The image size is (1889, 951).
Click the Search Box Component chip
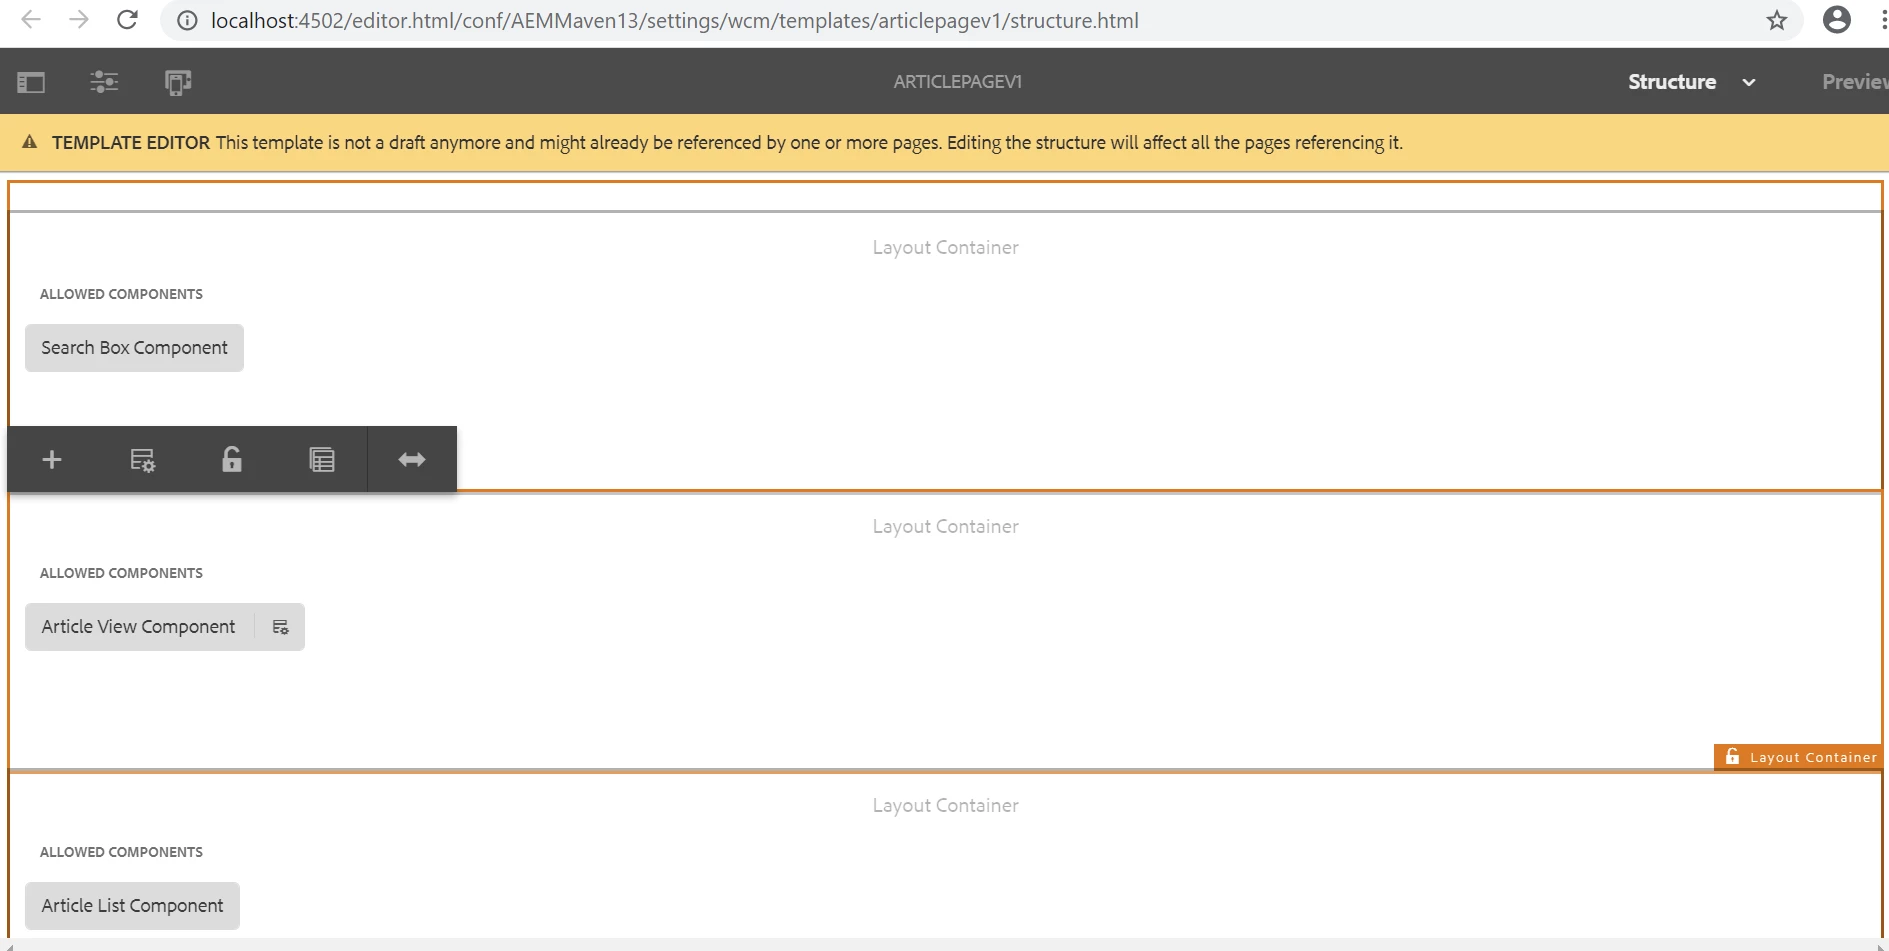tap(134, 348)
